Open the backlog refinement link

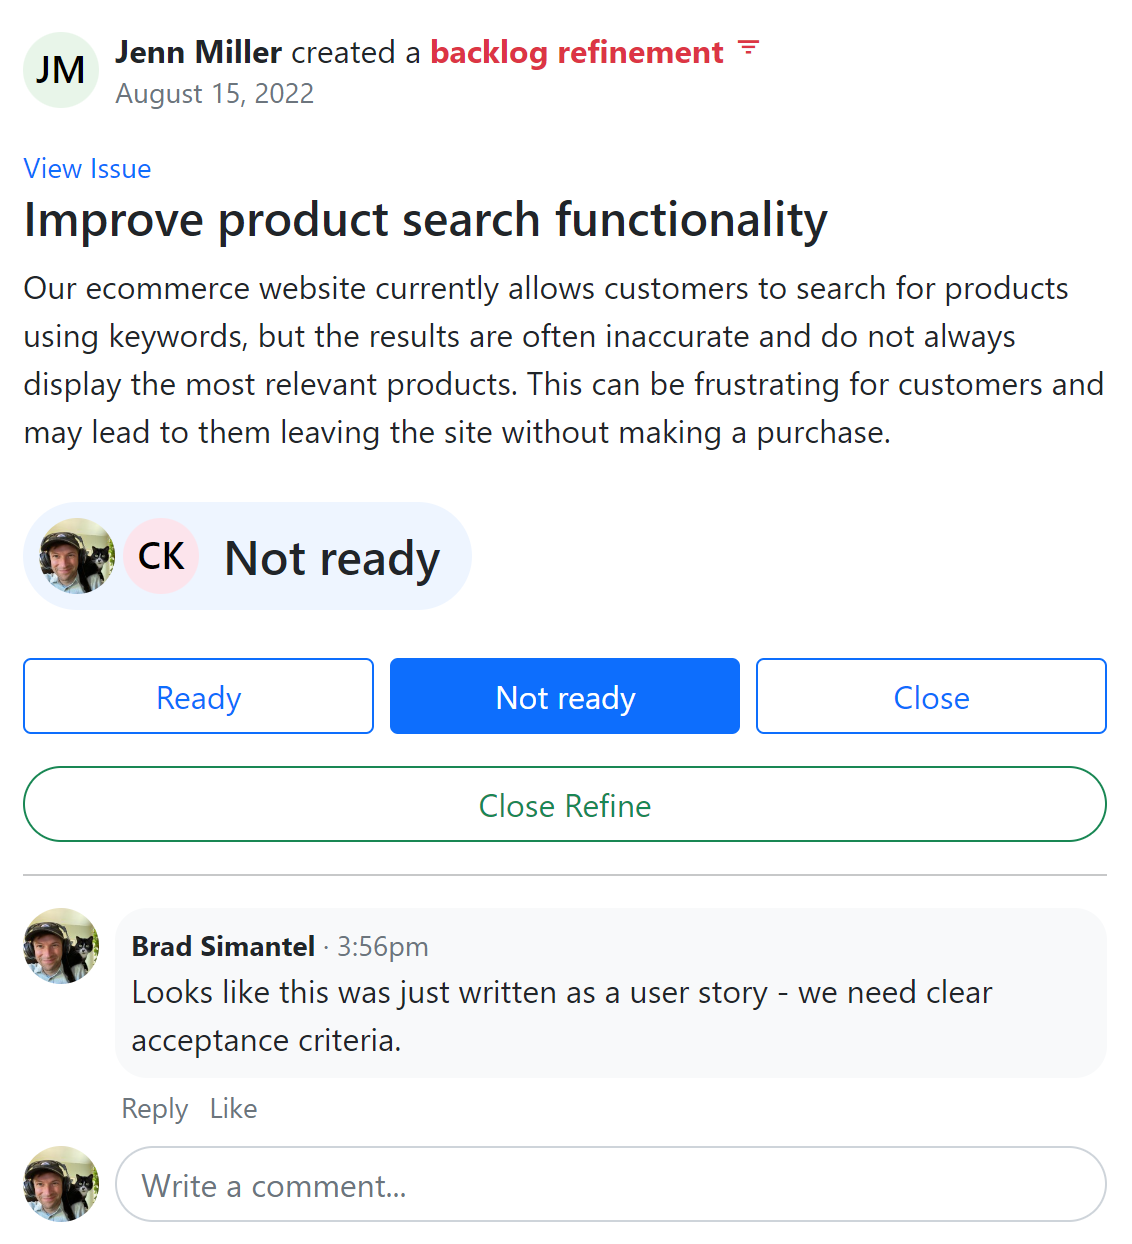pos(577,52)
